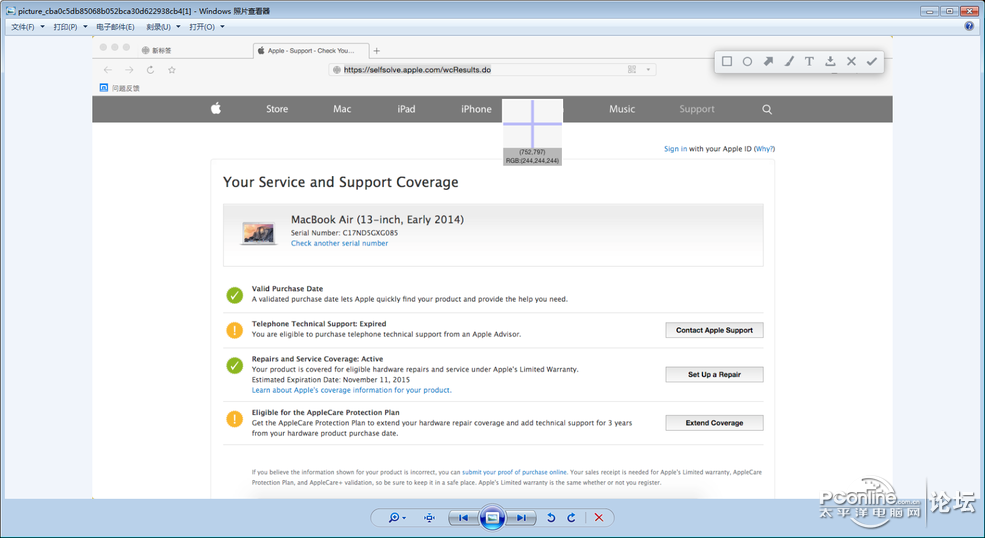Image resolution: width=985 pixels, height=538 pixels.
Task: Select the rectangle annotation tool
Action: tap(727, 61)
